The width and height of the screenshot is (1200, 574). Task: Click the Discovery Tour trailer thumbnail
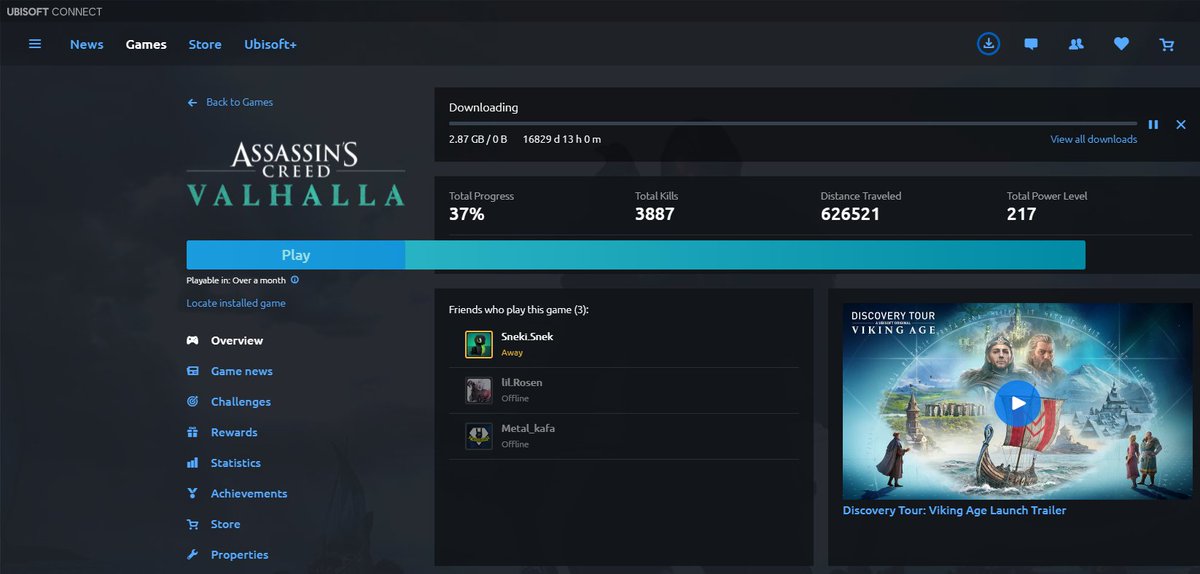point(1017,401)
